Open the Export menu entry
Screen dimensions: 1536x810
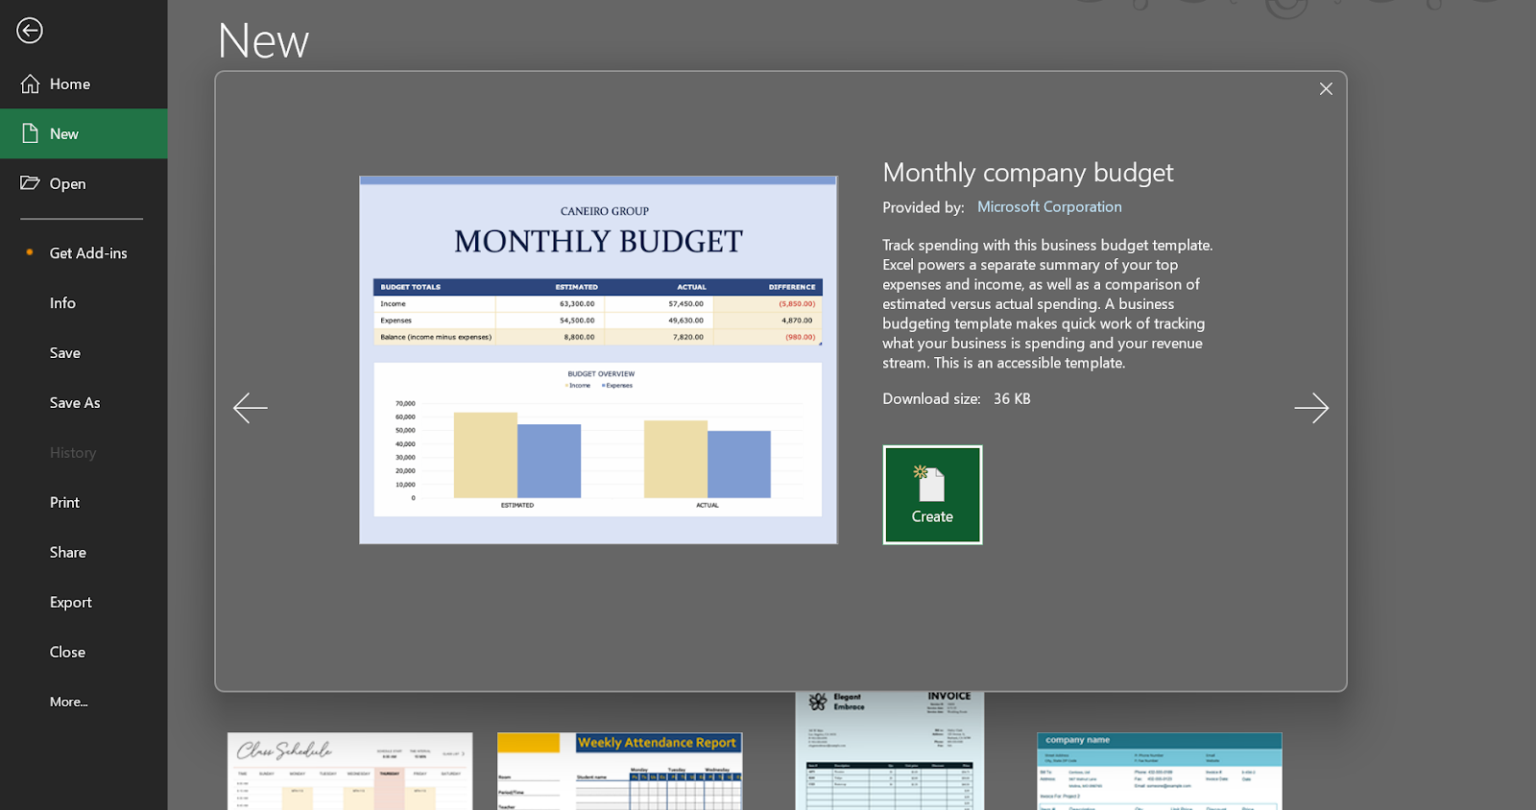(70, 602)
